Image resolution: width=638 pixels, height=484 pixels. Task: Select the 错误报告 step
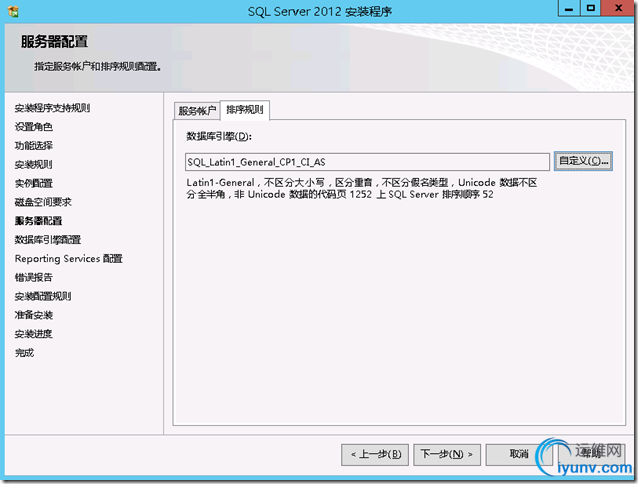click(34, 277)
